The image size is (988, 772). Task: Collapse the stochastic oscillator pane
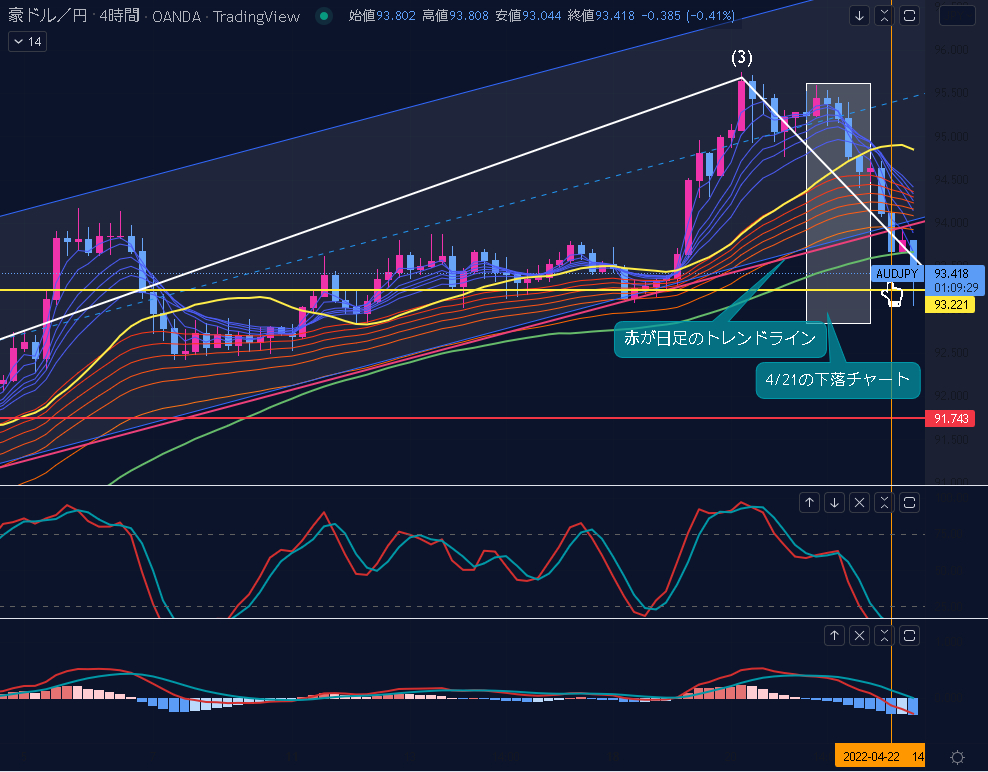coord(884,503)
